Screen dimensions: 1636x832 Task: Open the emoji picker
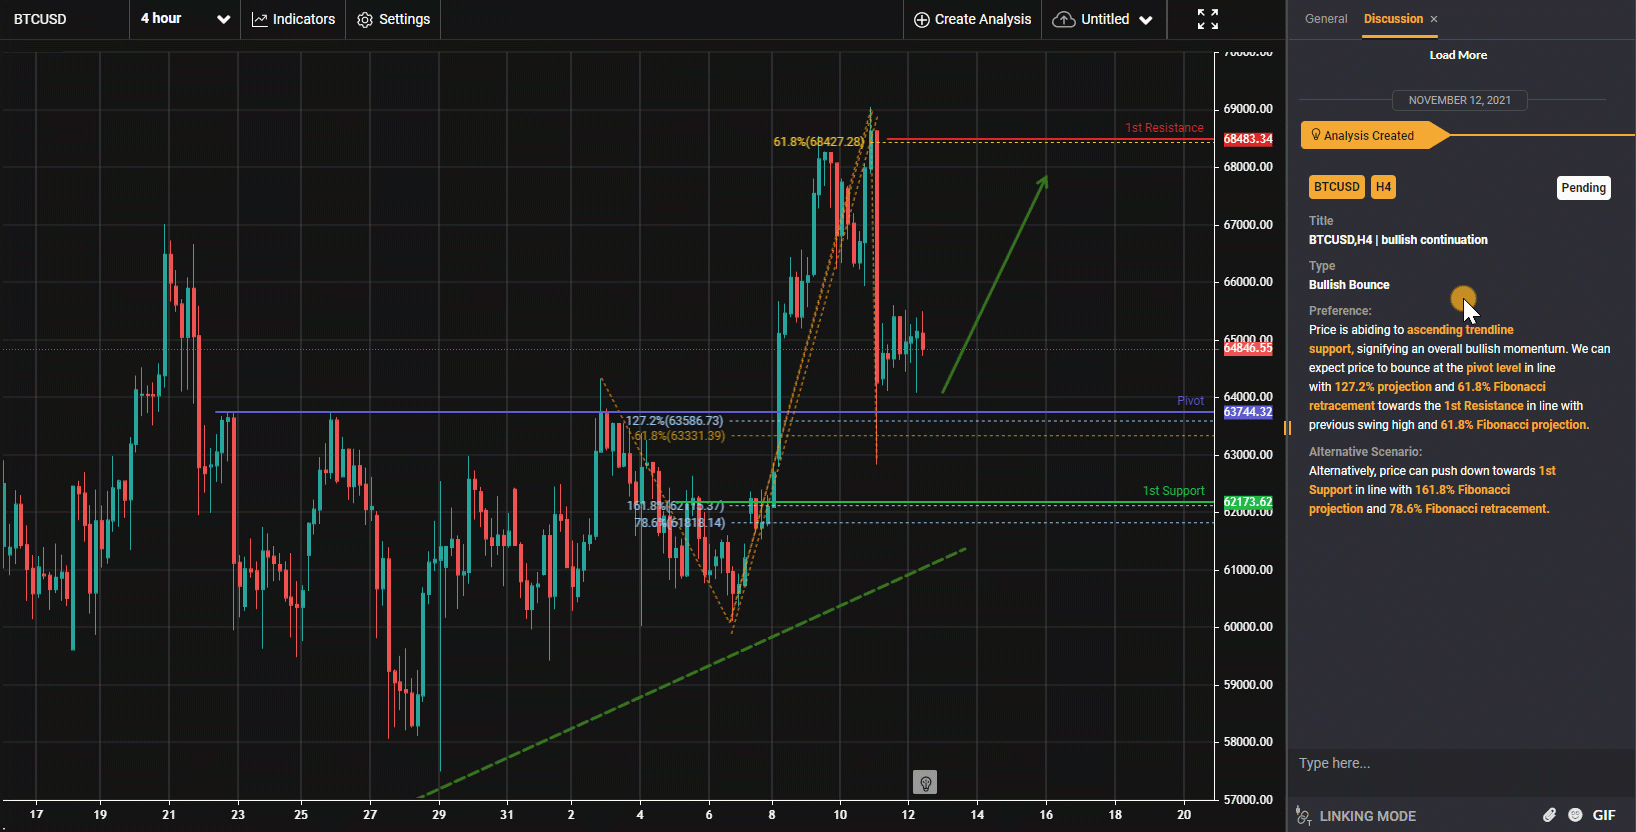pos(1575,815)
